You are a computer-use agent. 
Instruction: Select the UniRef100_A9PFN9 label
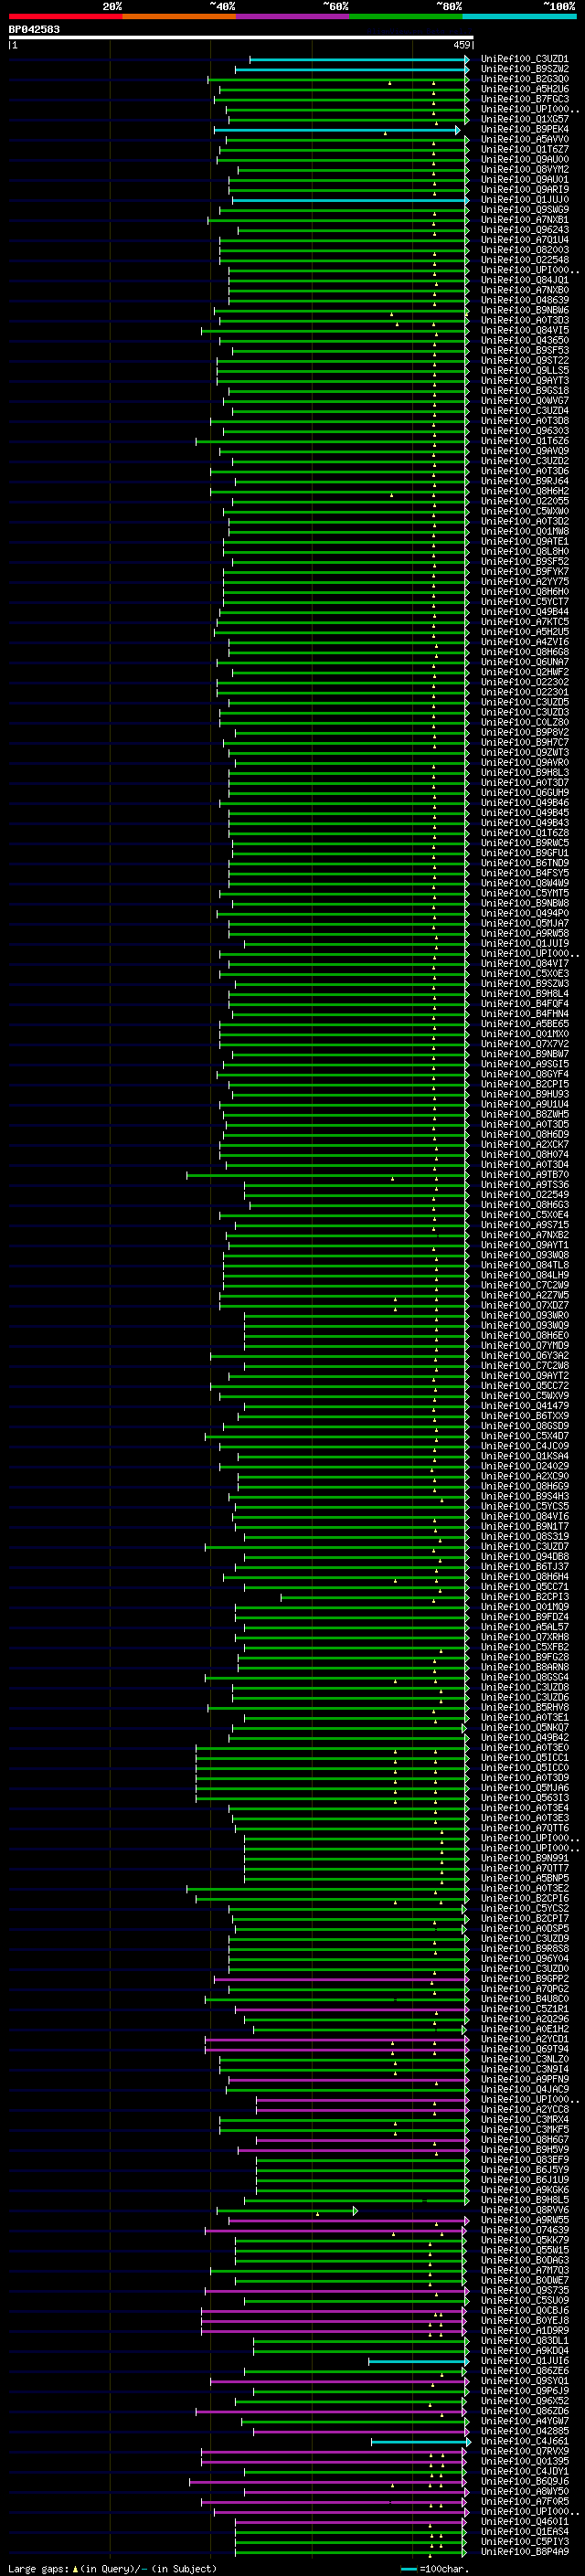tap(525, 2079)
